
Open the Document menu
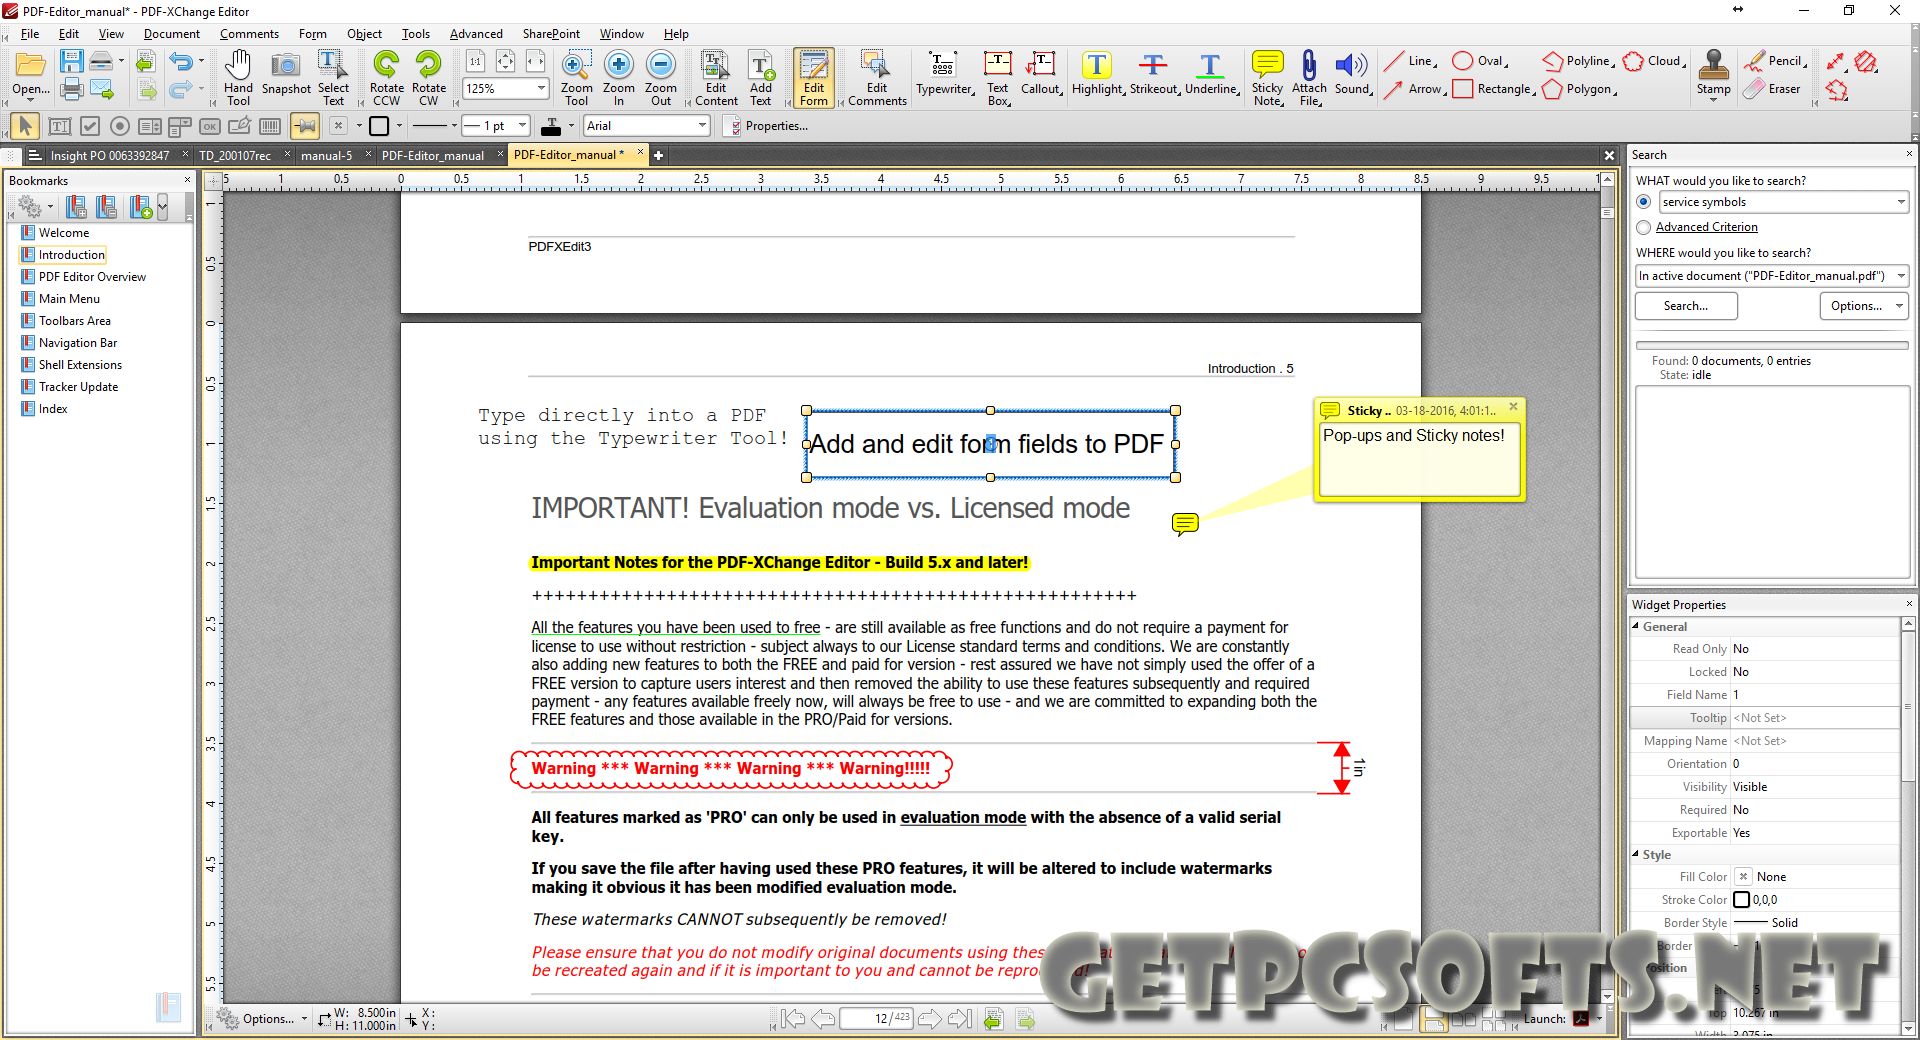[172, 34]
